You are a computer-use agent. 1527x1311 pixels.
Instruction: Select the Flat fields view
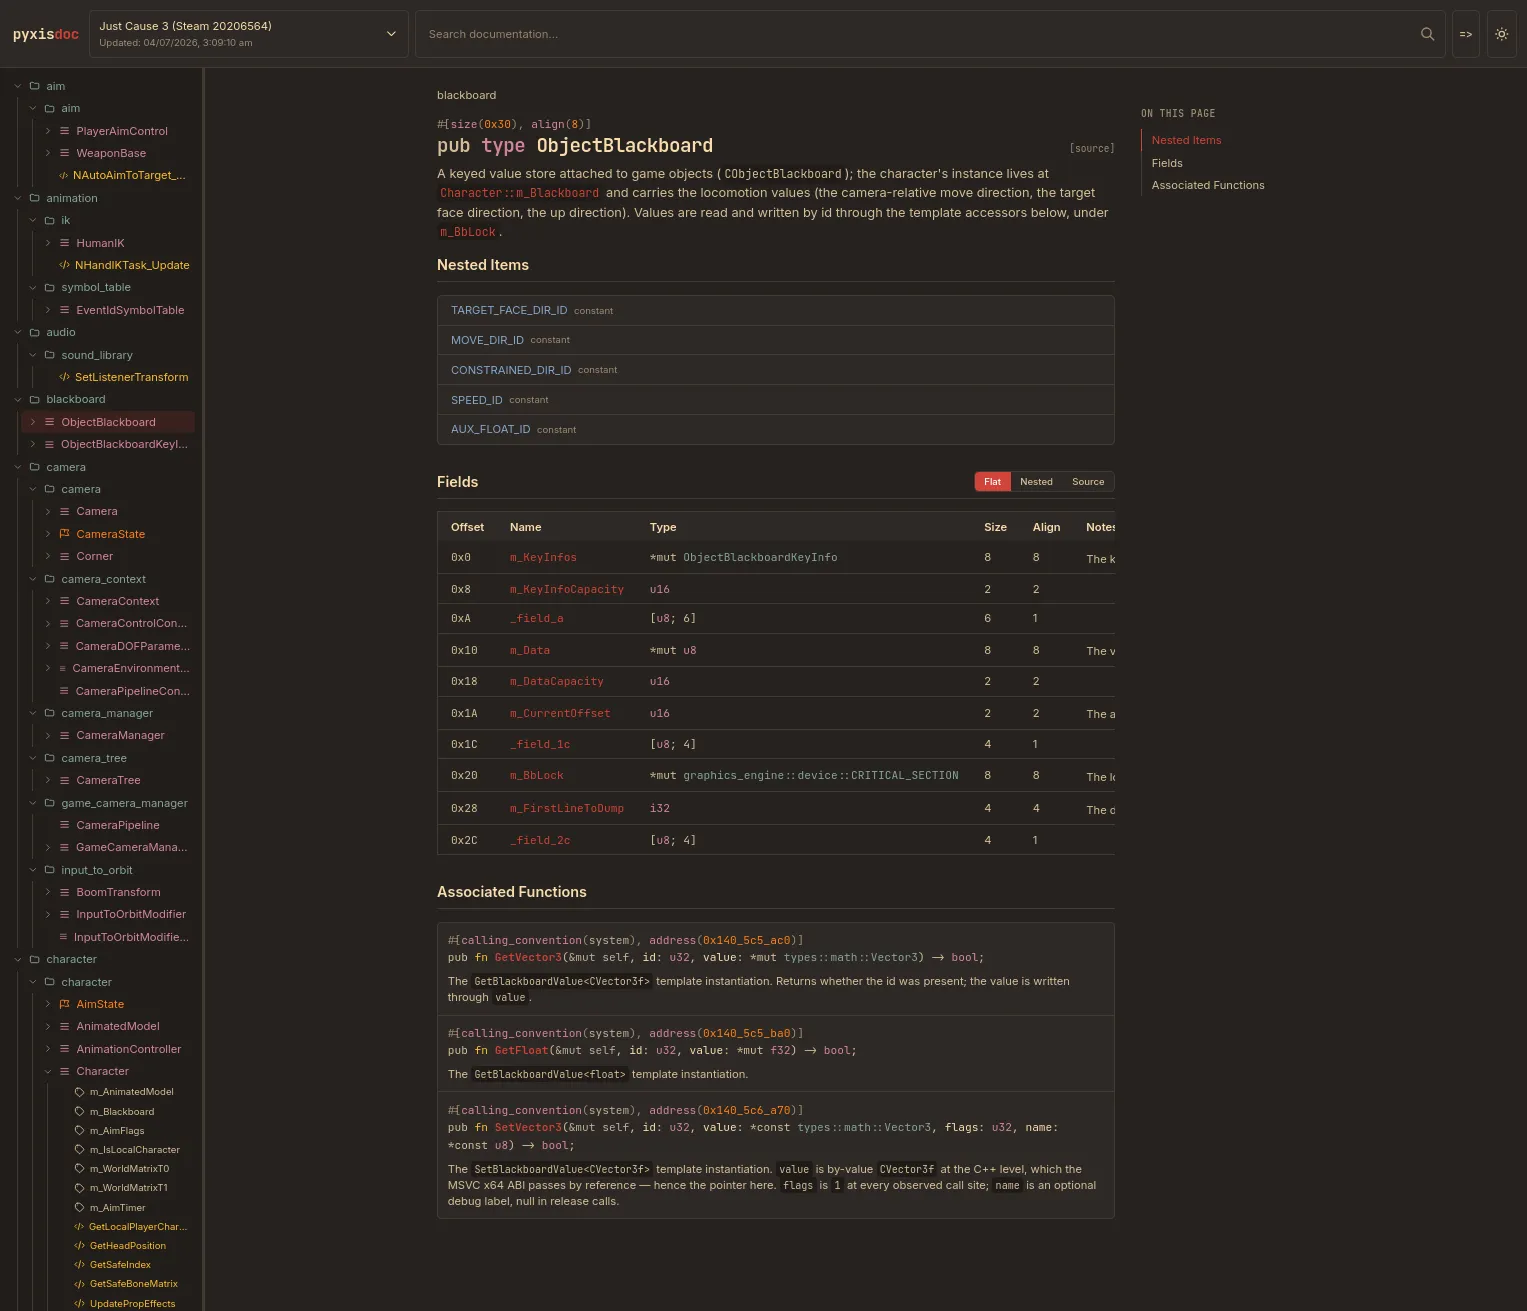point(992,482)
